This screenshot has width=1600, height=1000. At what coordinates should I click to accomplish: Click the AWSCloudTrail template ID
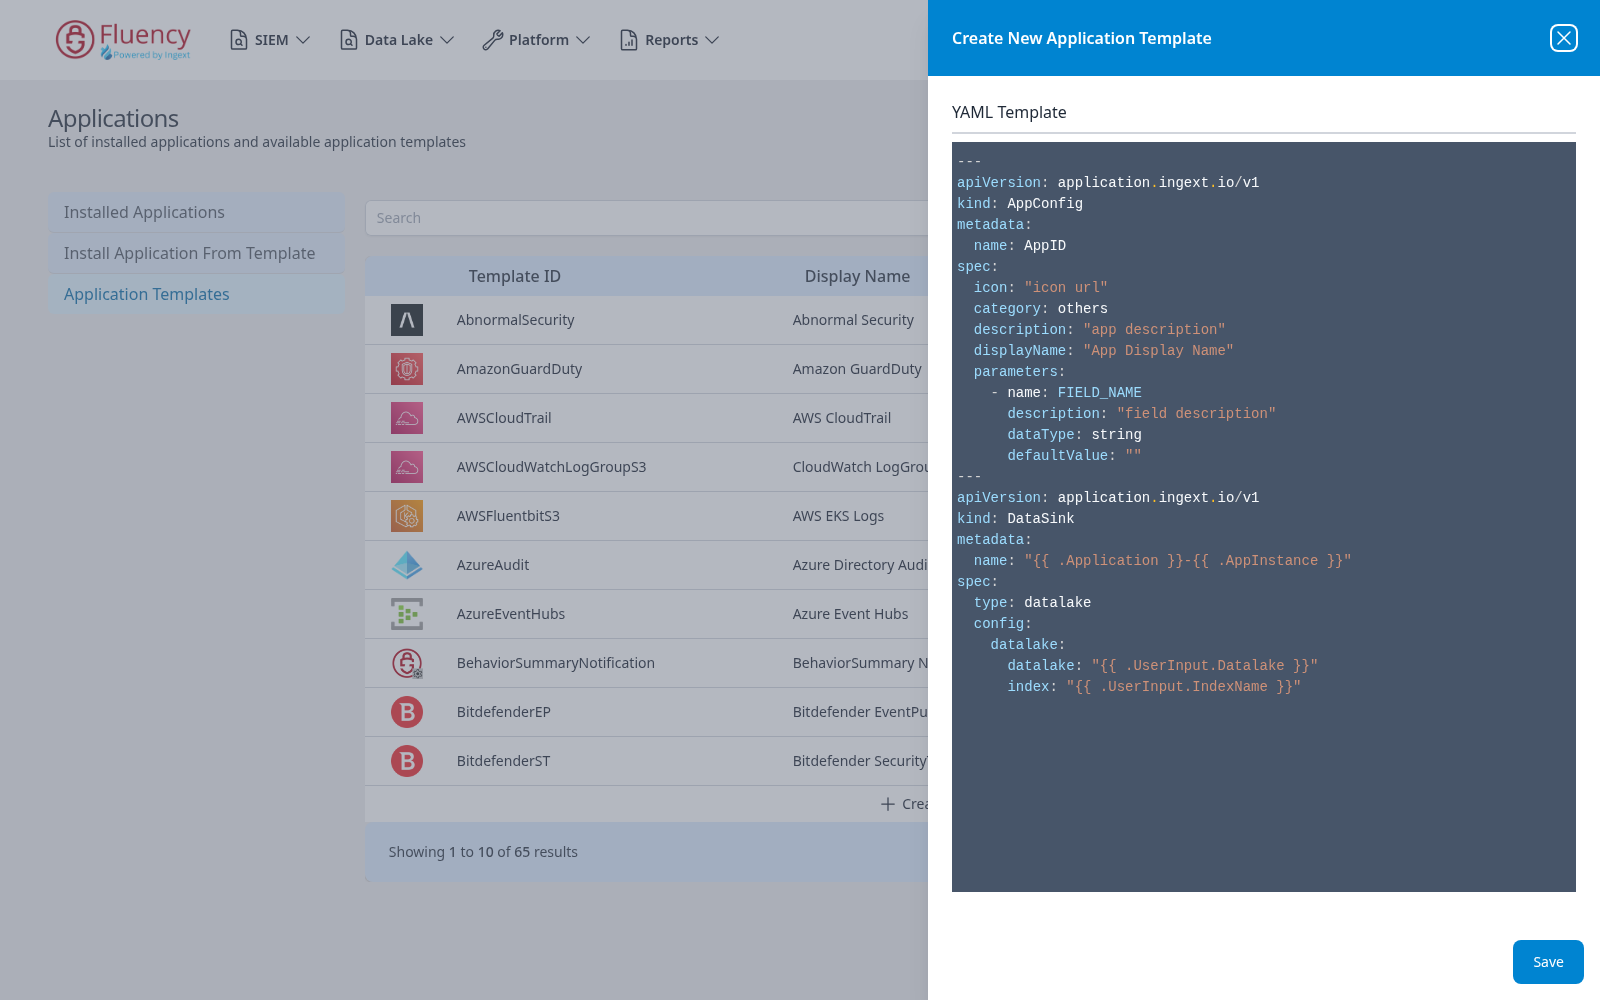click(x=504, y=418)
